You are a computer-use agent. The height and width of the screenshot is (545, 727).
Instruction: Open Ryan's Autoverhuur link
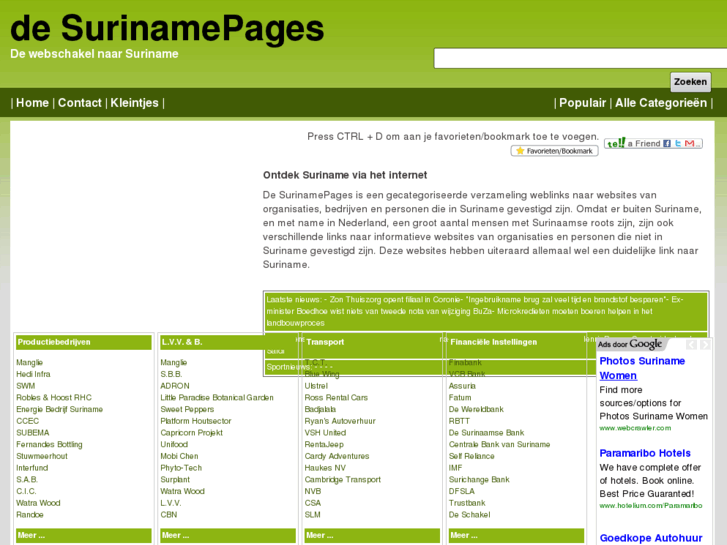click(x=340, y=421)
